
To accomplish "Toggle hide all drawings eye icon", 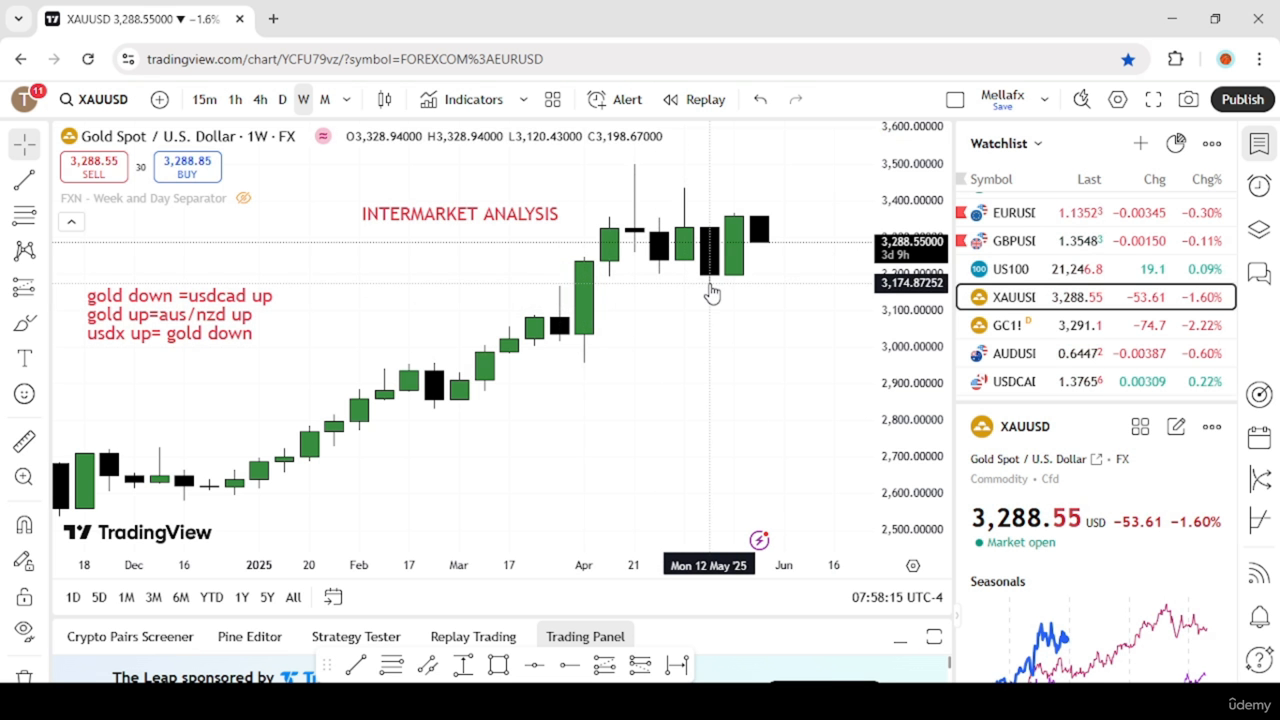I will point(25,629).
